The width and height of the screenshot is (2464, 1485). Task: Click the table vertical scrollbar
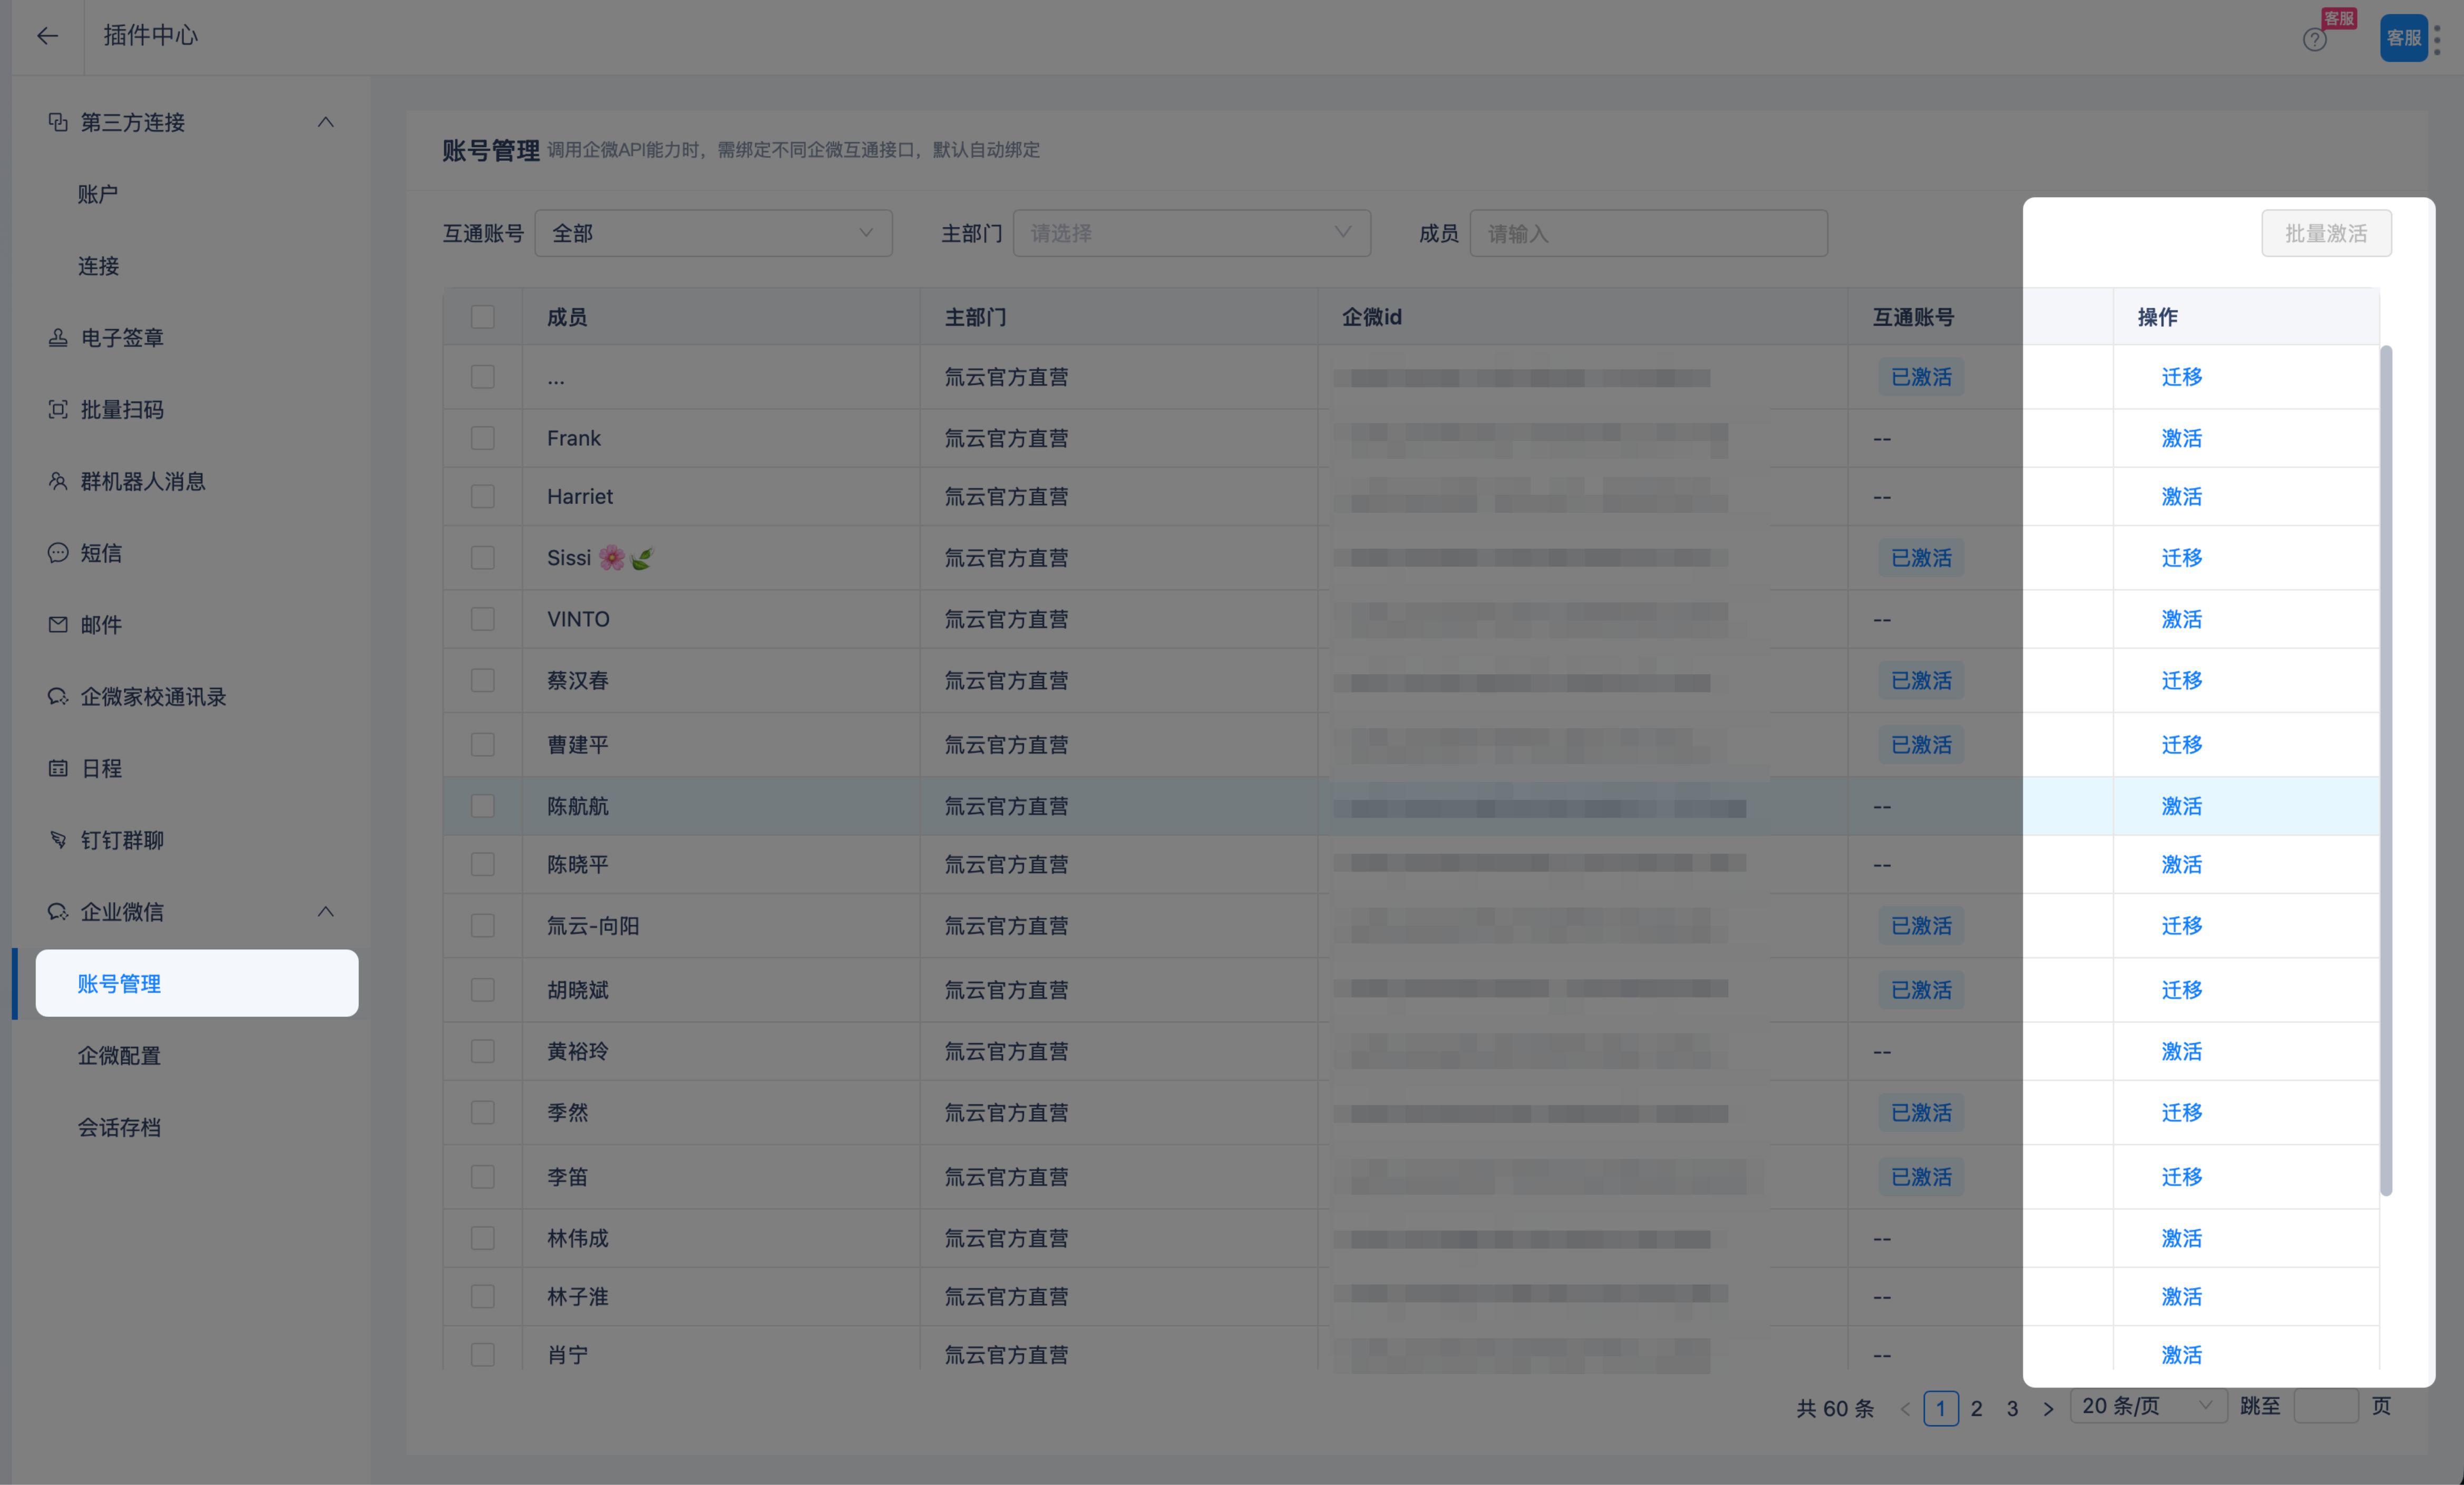coord(2385,770)
